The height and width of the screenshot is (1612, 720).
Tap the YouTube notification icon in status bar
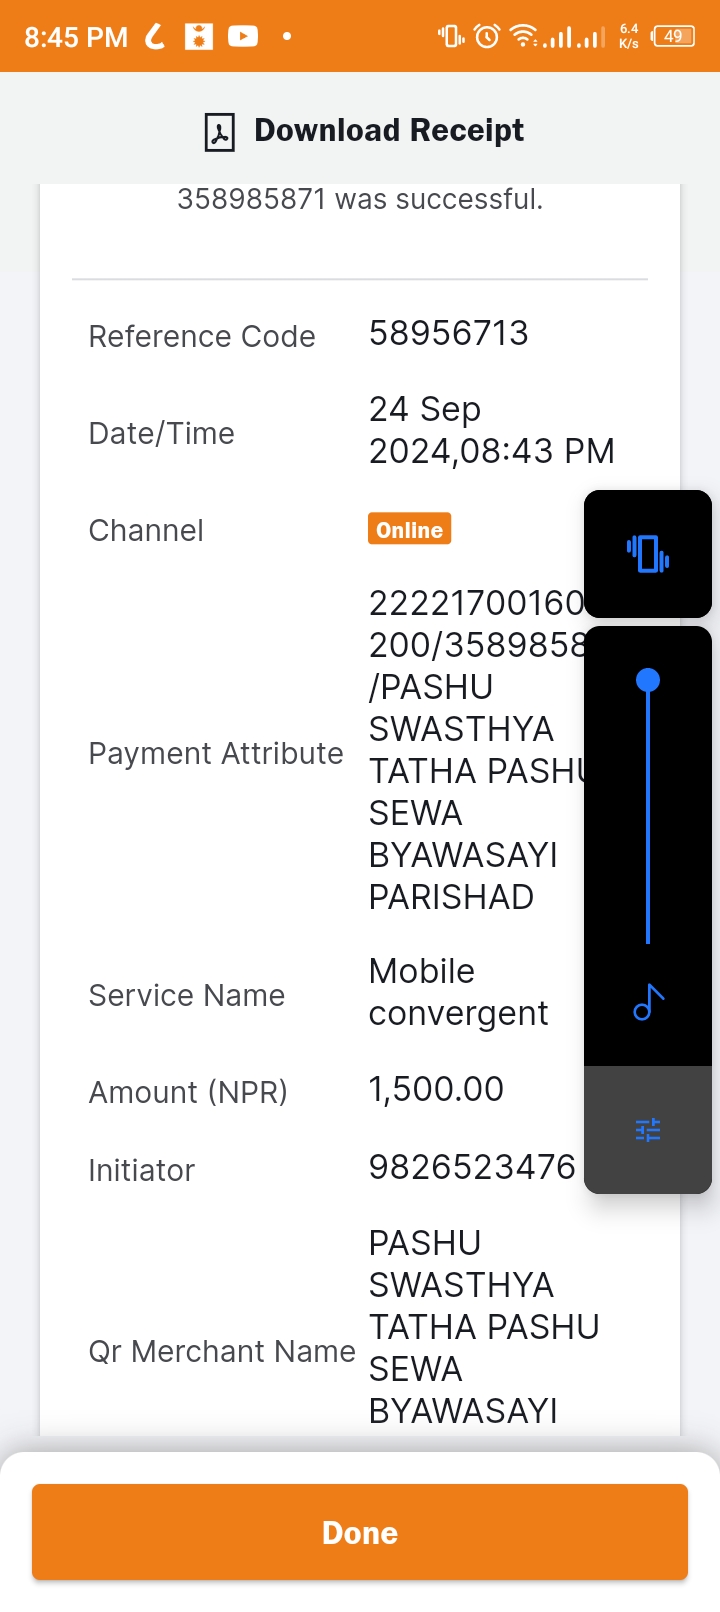[243, 37]
